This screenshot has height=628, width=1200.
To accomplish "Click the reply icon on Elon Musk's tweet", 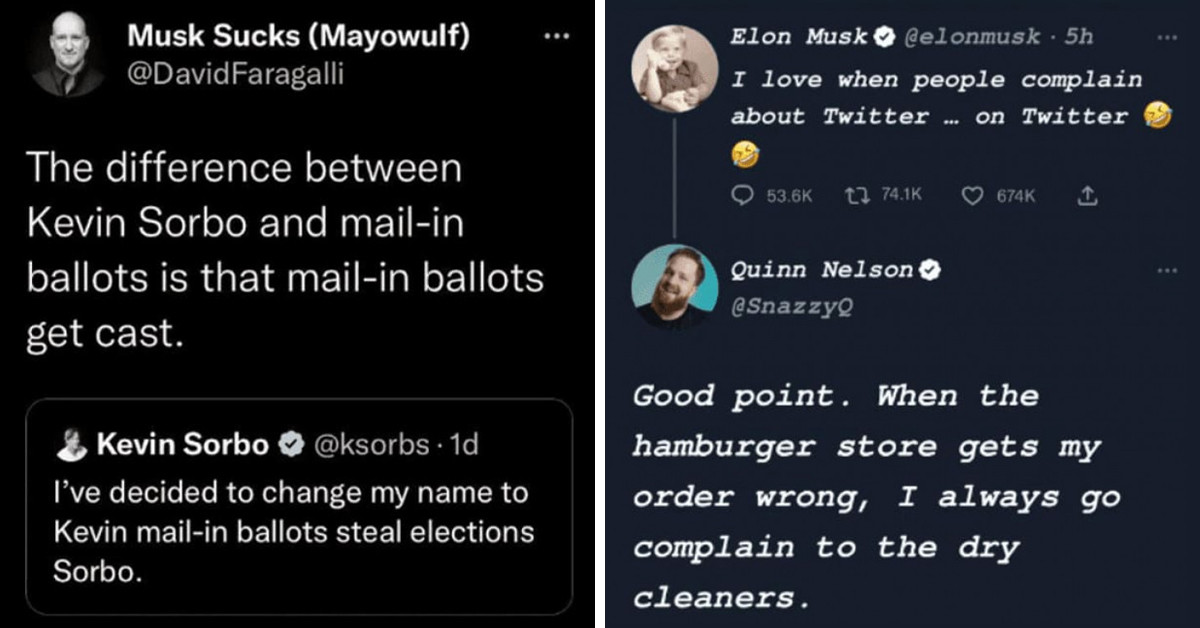I will click(741, 197).
